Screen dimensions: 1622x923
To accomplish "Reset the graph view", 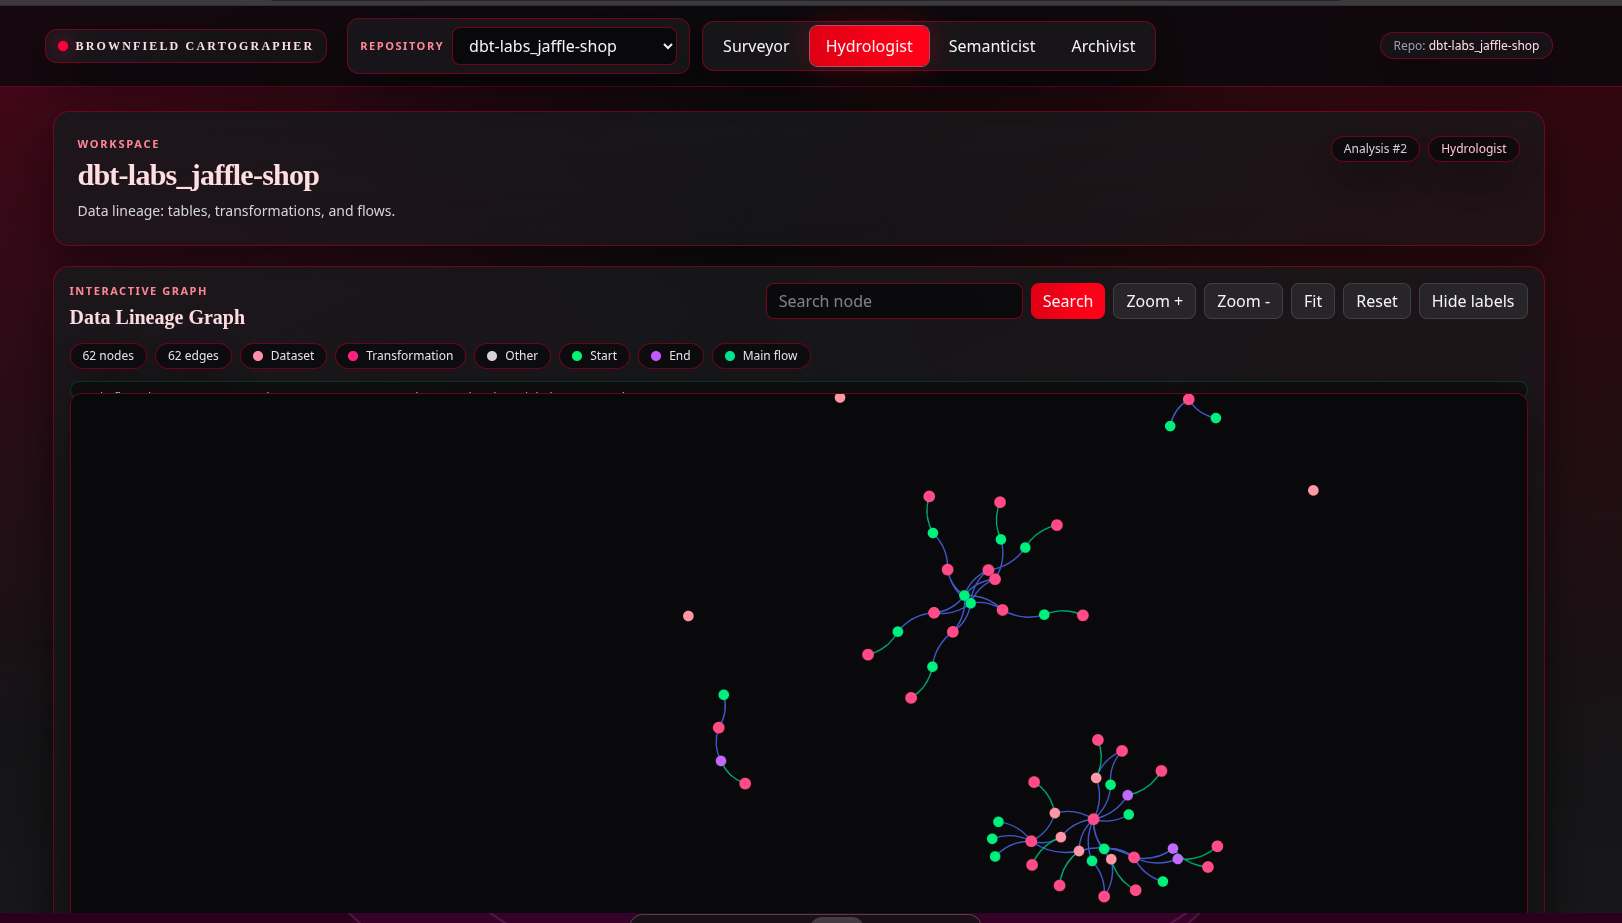I will [x=1377, y=301].
